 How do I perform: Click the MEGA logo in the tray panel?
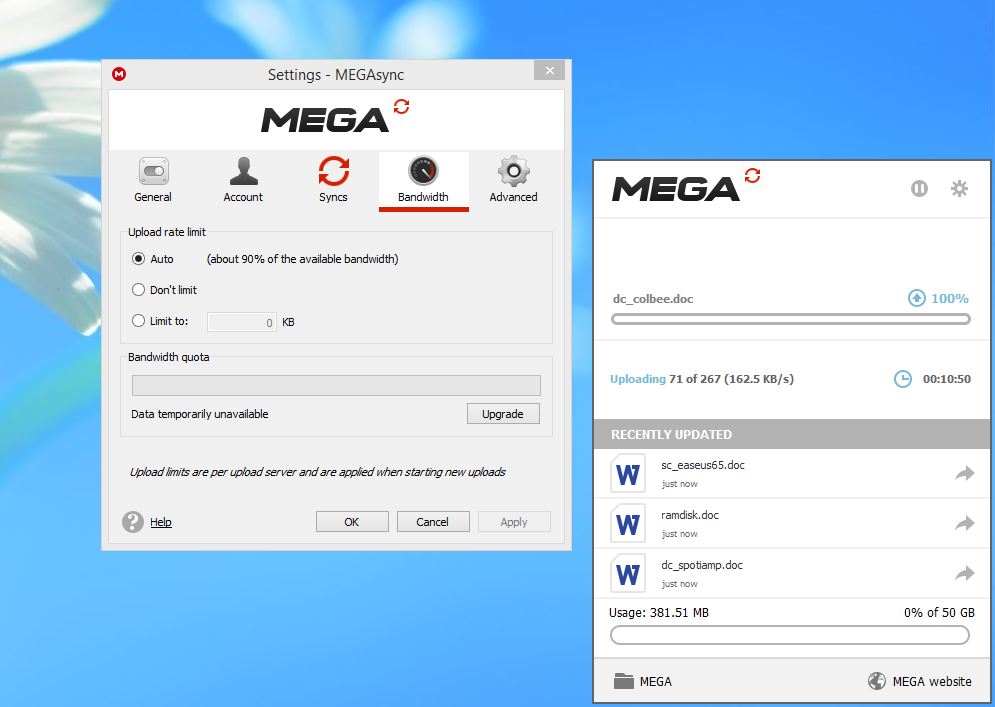point(685,185)
